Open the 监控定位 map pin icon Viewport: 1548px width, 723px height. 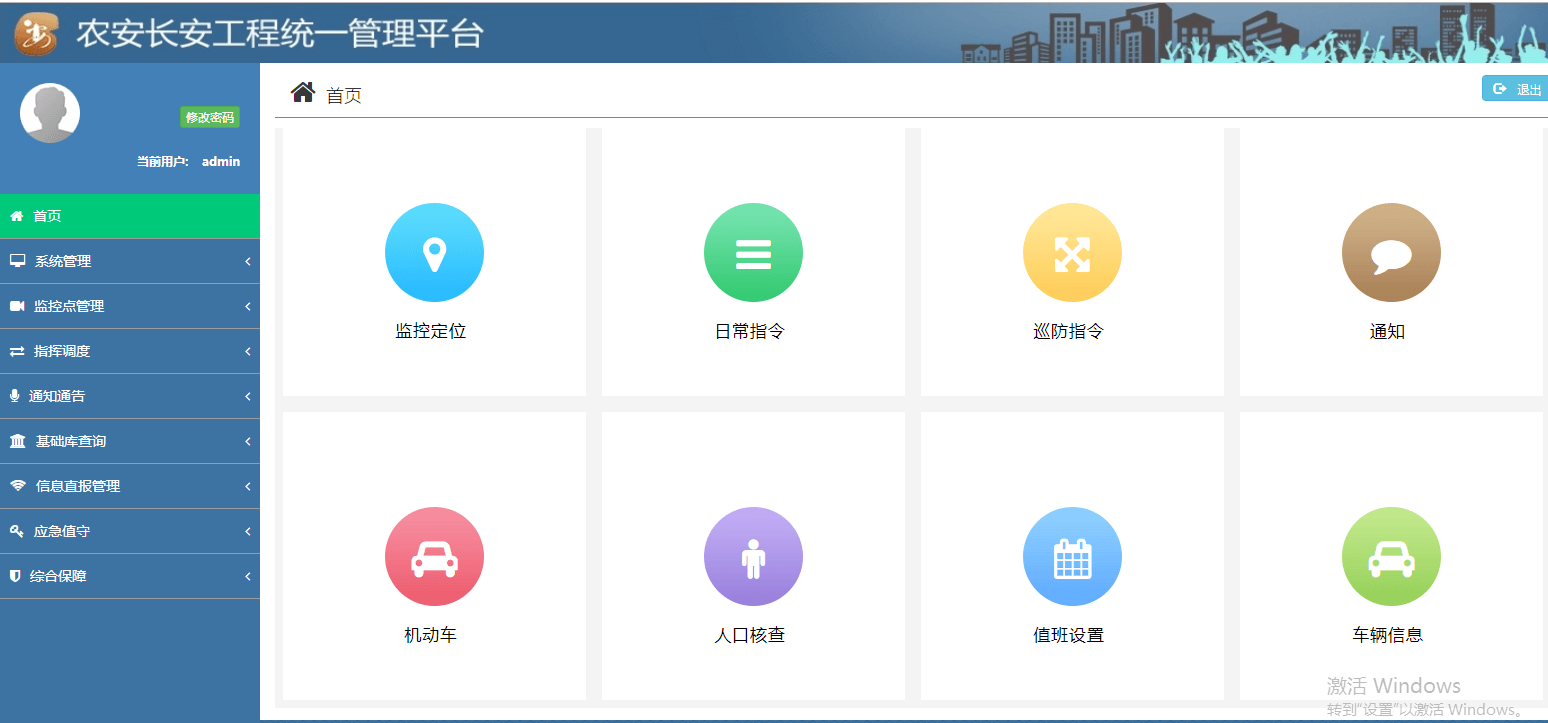point(434,253)
